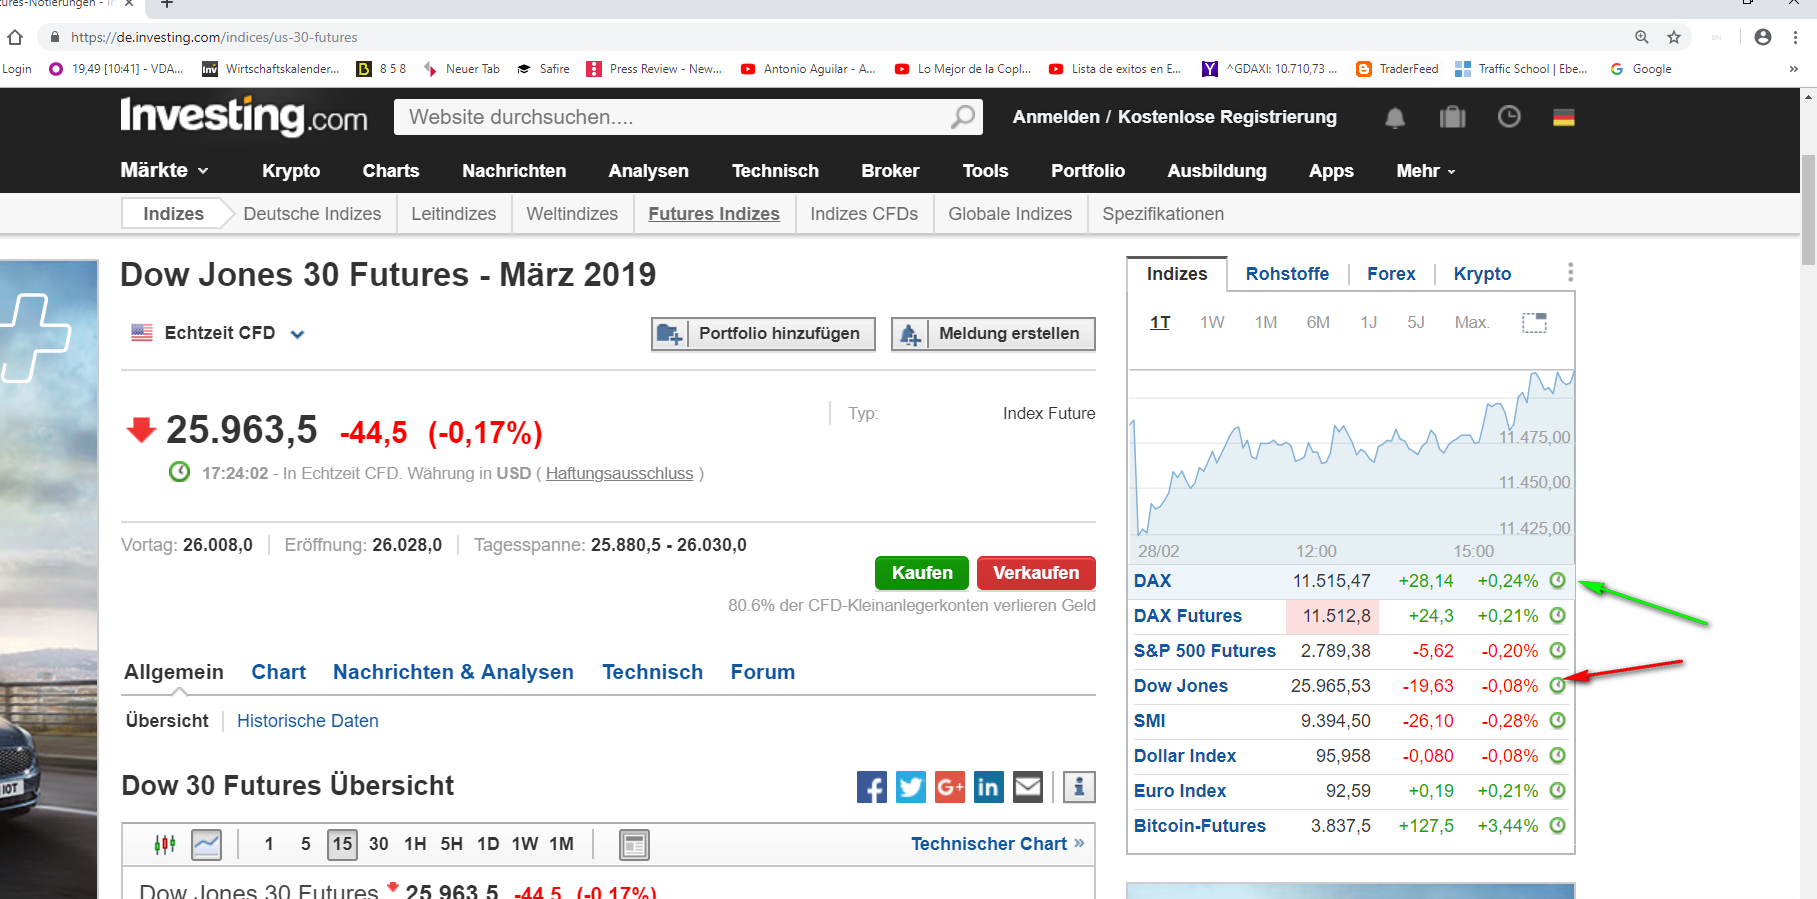1817x899 pixels.
Task: Click the info icon beside share buttons
Action: pyautogui.click(x=1079, y=787)
